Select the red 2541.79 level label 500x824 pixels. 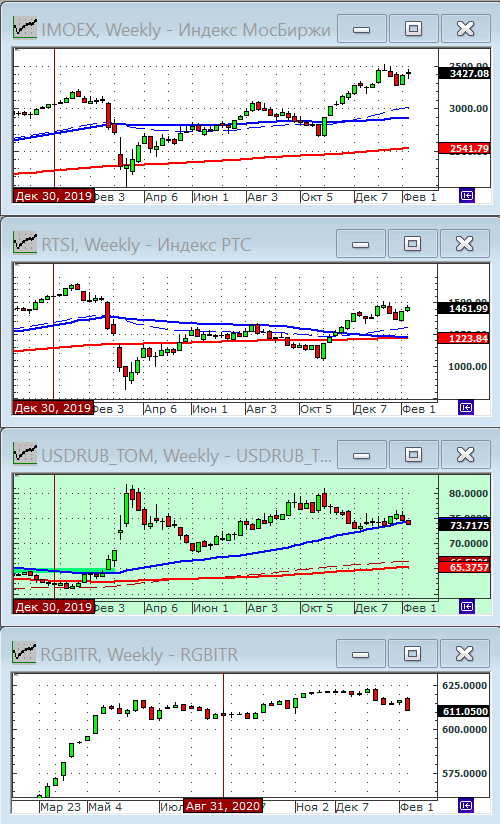465,149
